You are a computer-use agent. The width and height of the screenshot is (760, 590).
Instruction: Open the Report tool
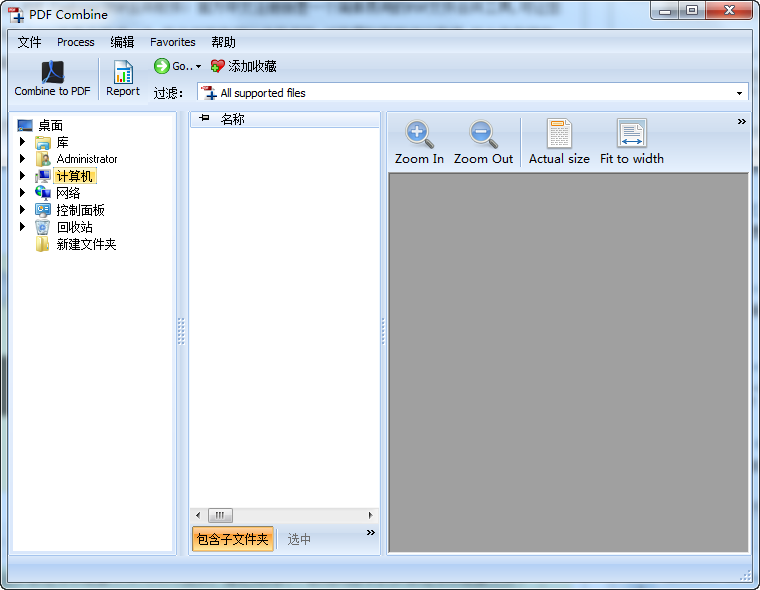pos(123,73)
